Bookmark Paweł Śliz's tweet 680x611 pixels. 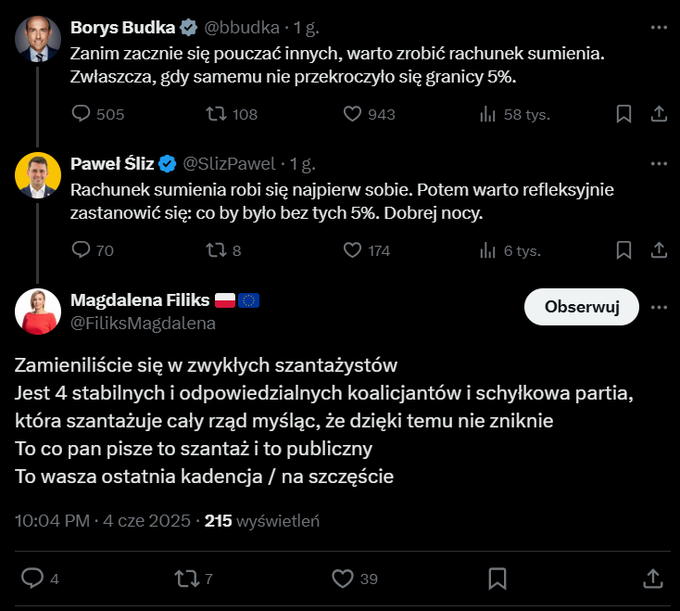pyautogui.click(x=624, y=250)
